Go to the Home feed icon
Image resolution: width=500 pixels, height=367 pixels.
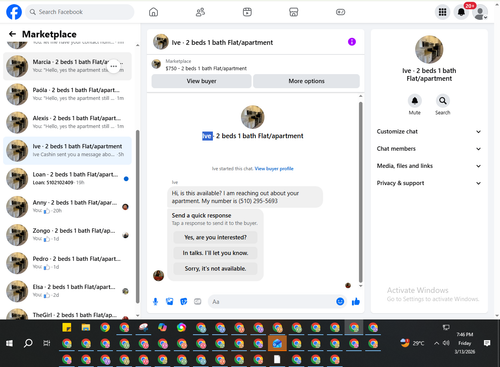pos(153,12)
